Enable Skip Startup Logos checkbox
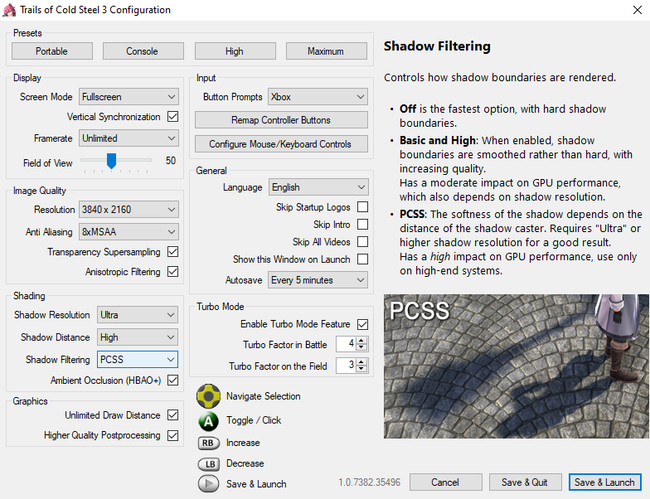This screenshot has height=499, width=650. click(362, 207)
